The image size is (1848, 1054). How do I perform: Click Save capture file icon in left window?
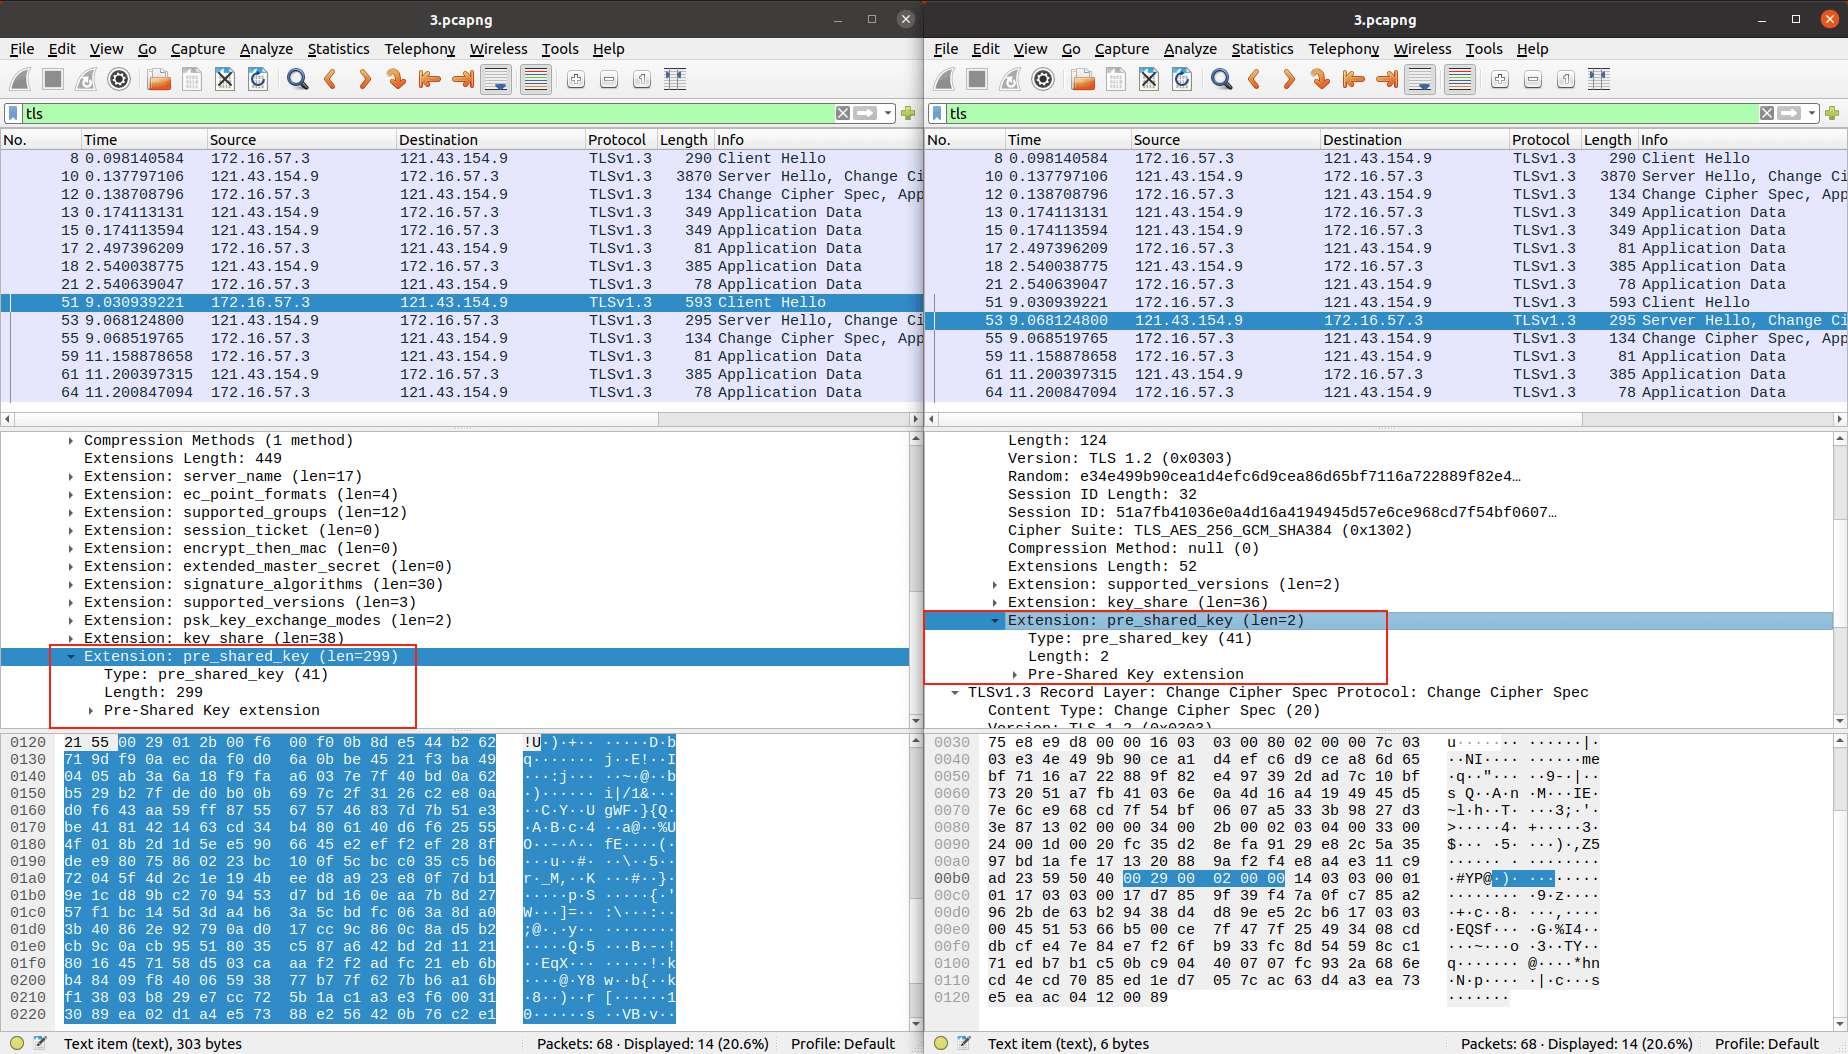[192, 79]
